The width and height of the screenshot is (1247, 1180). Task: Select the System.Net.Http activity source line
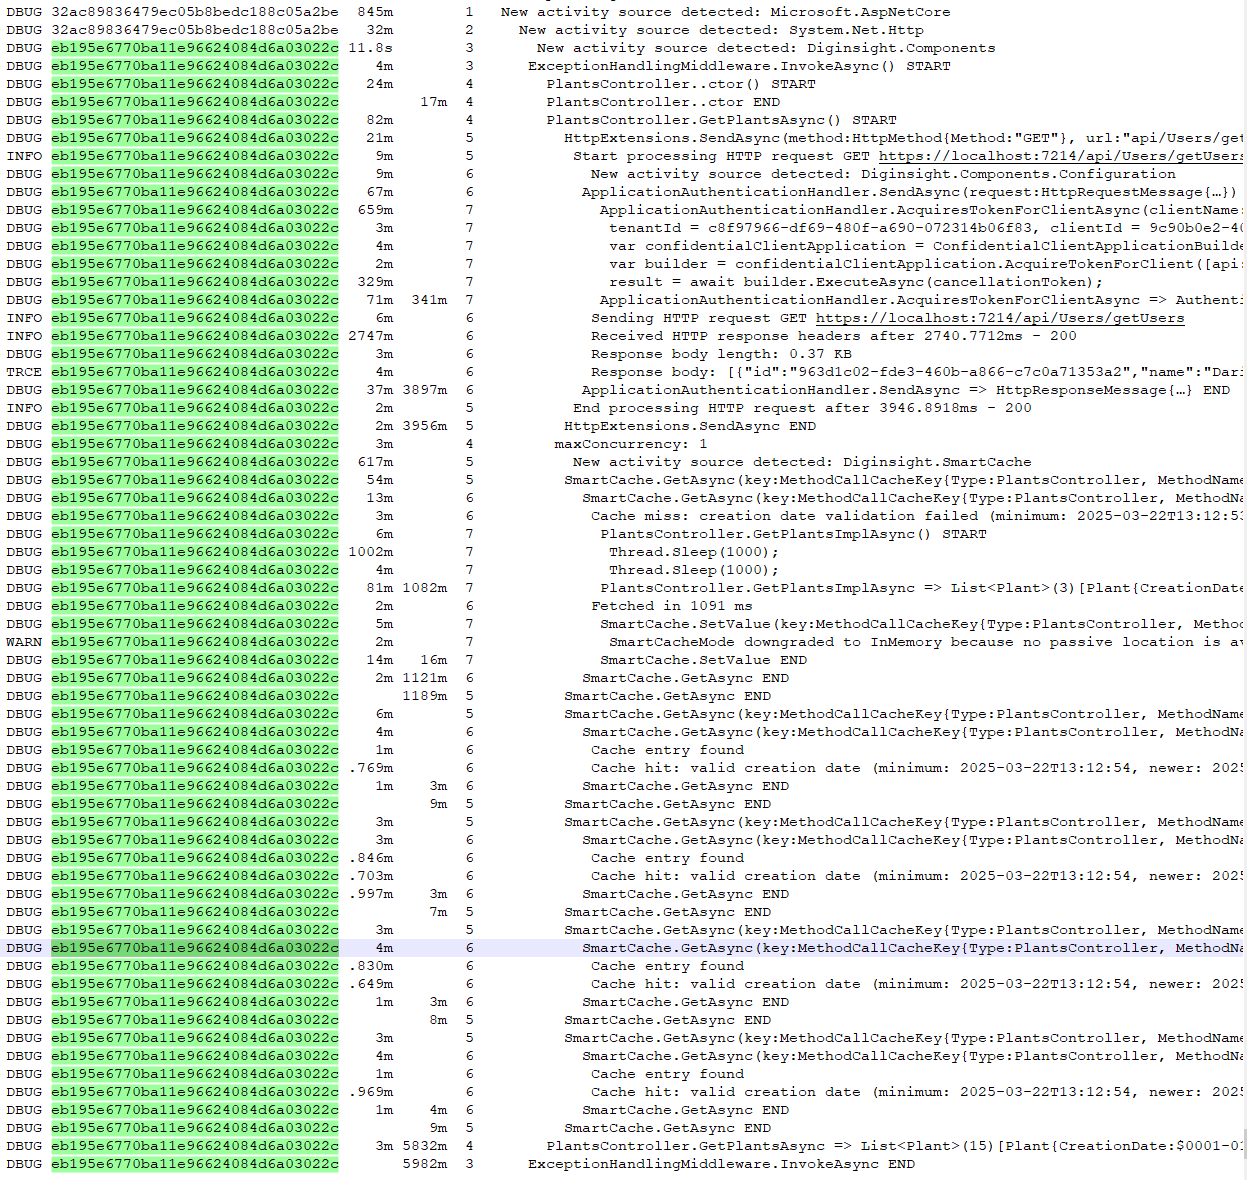(x=720, y=30)
